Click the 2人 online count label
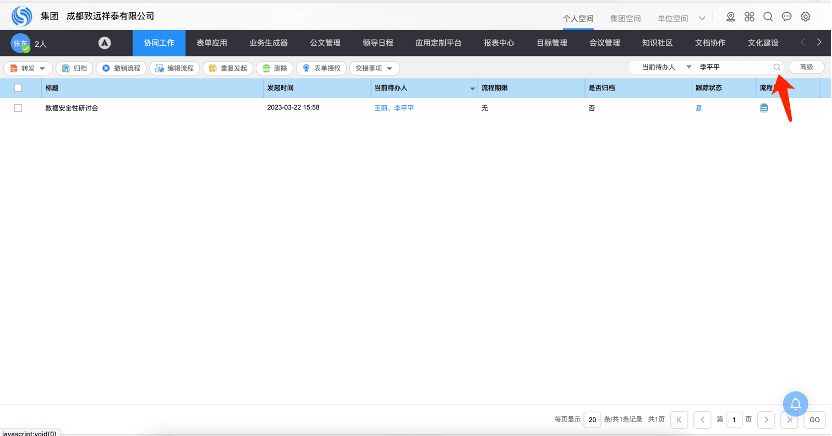Image resolution: width=832 pixels, height=436 pixels. pyautogui.click(x=40, y=44)
